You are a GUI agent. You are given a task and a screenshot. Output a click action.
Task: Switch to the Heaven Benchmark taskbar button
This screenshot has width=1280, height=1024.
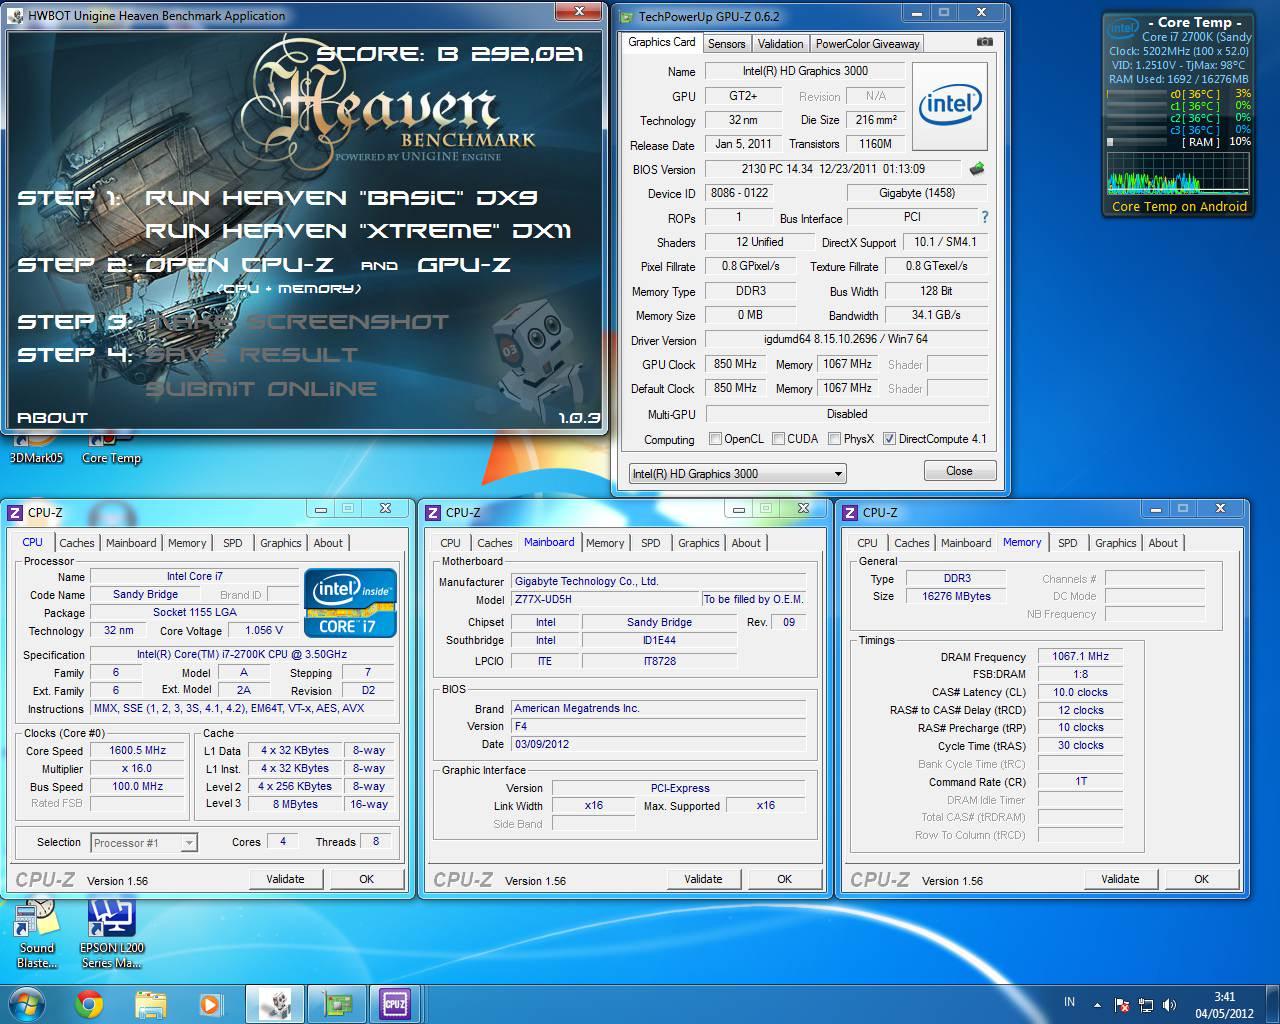click(x=275, y=1004)
